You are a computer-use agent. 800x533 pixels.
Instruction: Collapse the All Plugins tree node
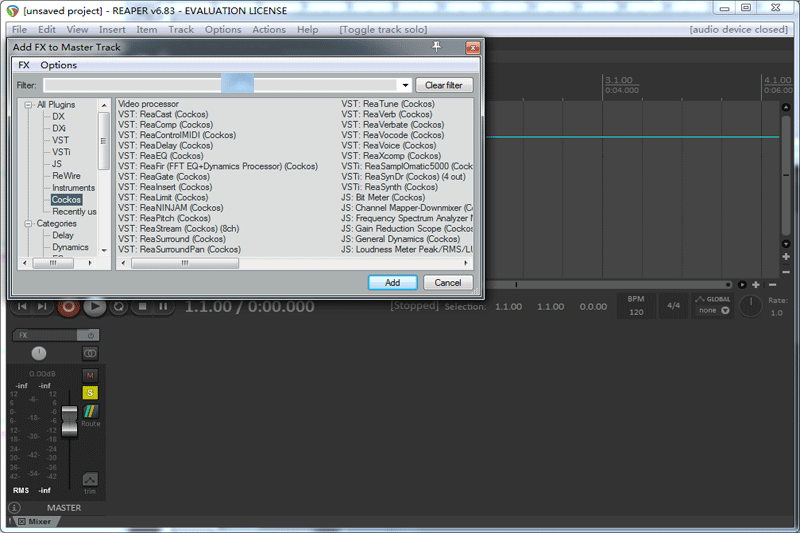pos(29,104)
